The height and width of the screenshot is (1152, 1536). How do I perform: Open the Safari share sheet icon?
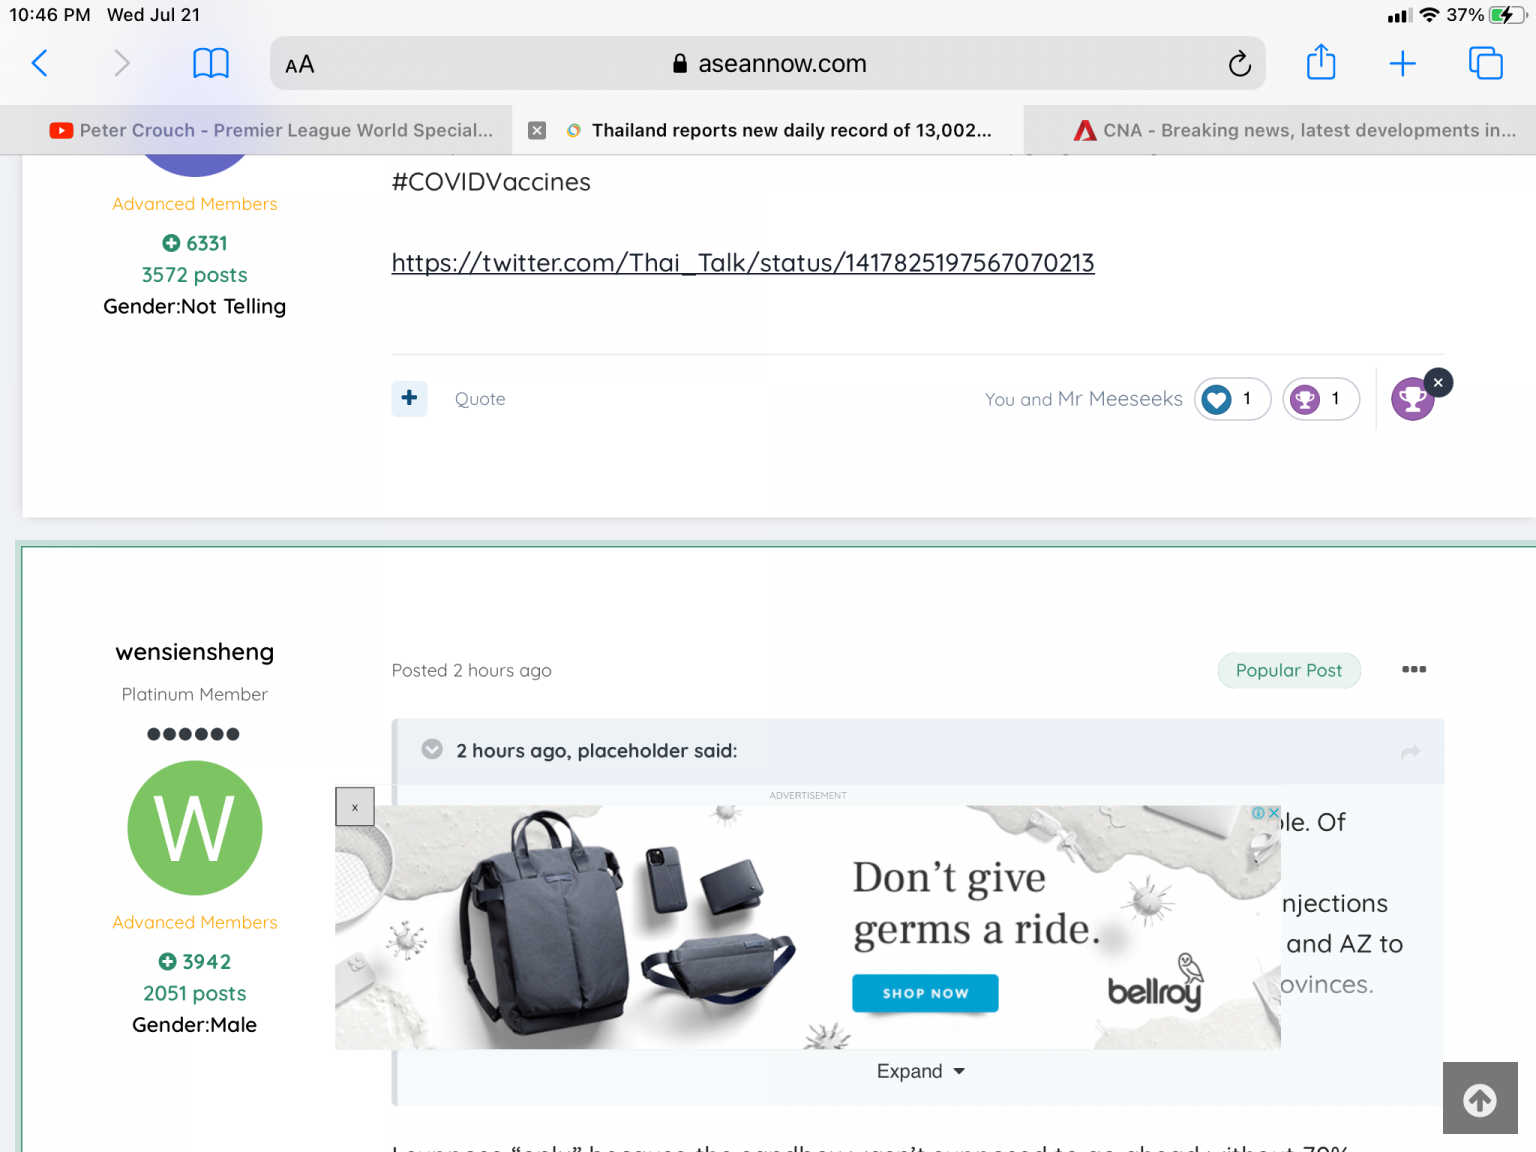point(1321,62)
